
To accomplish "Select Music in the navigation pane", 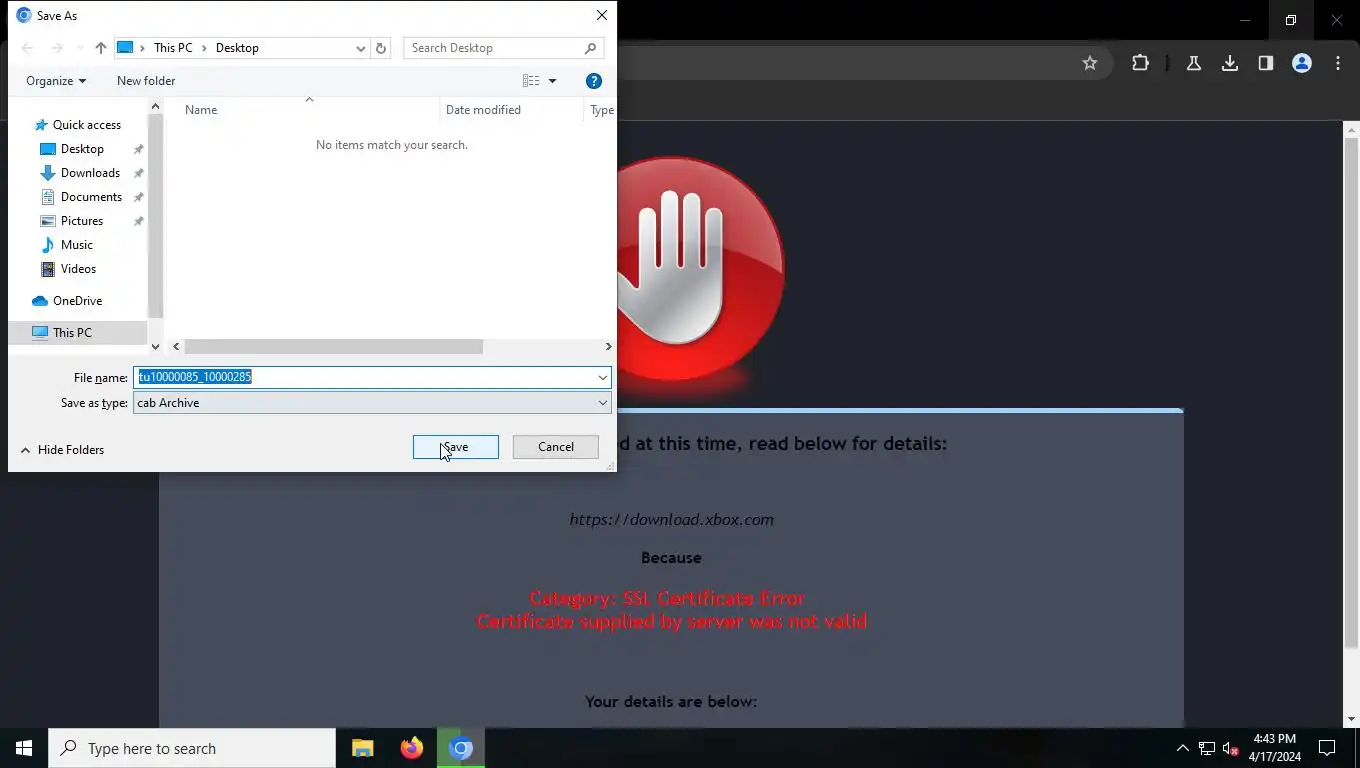I will point(76,245).
